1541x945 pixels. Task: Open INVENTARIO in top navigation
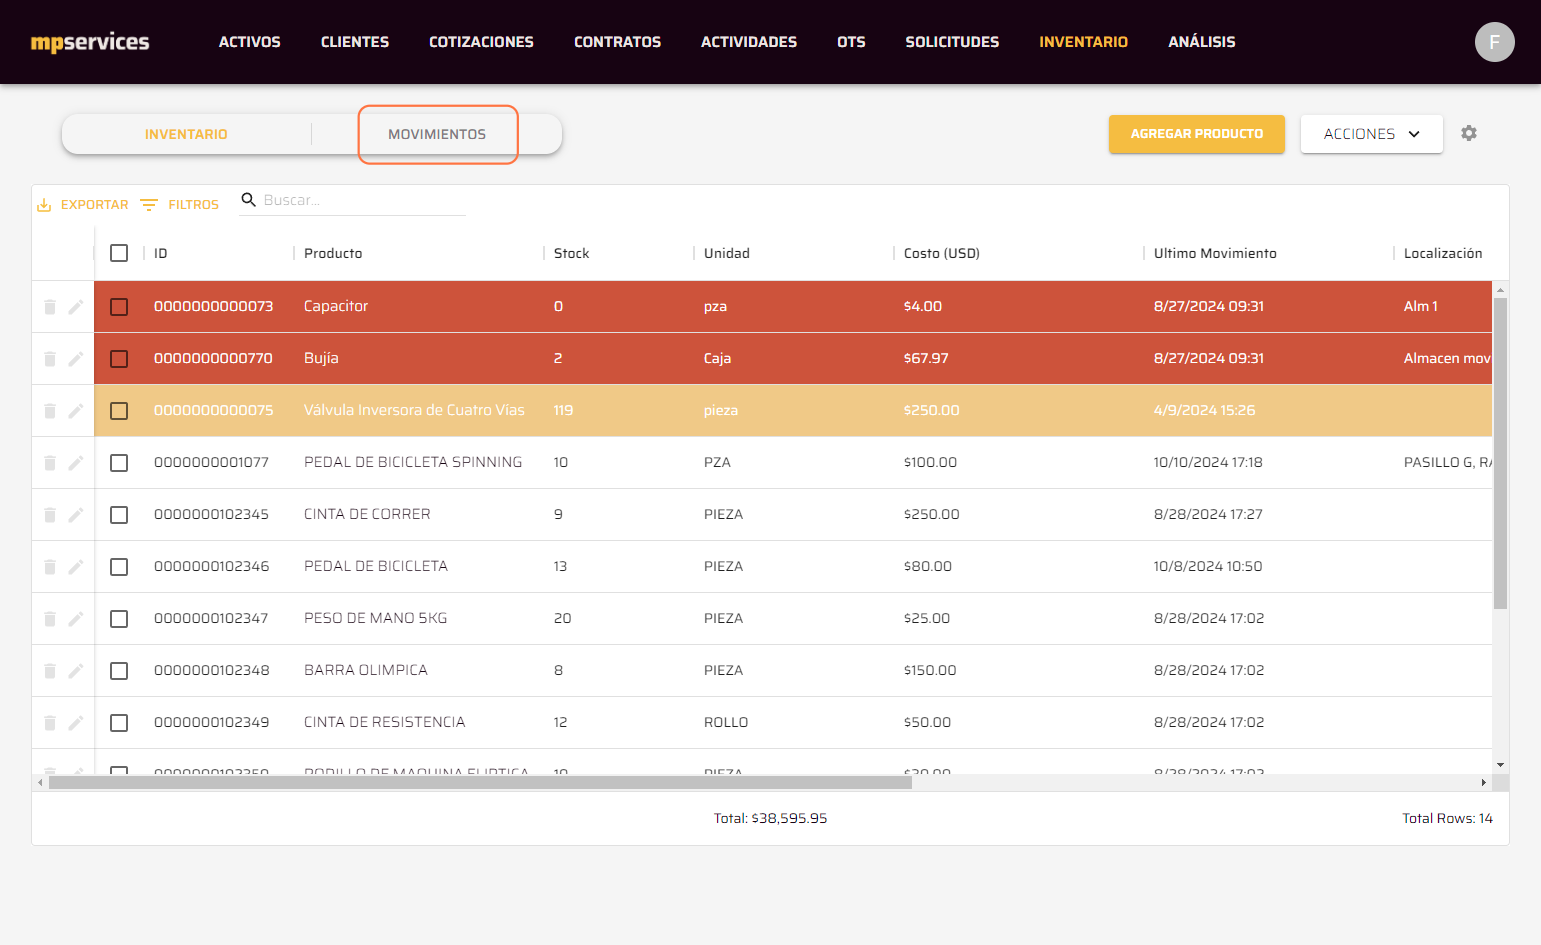[1083, 42]
